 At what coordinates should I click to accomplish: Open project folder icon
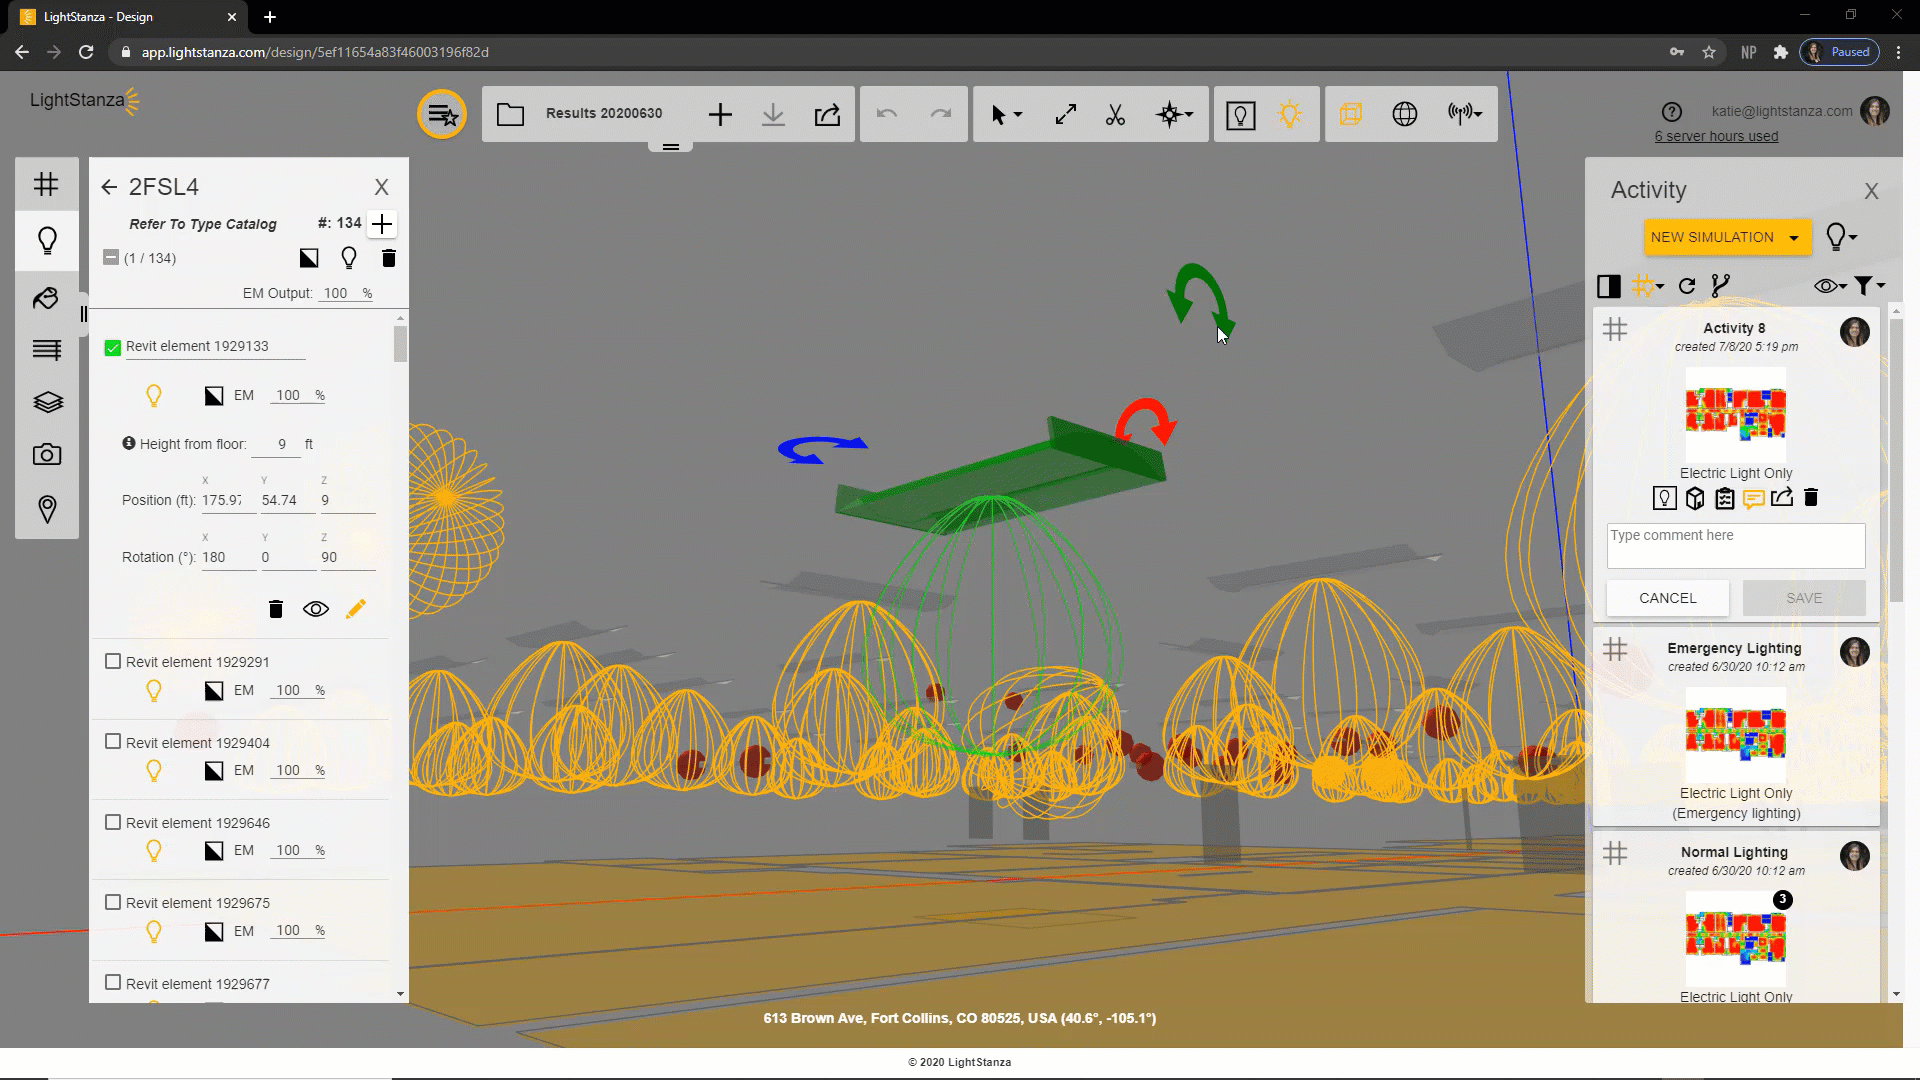coord(510,114)
